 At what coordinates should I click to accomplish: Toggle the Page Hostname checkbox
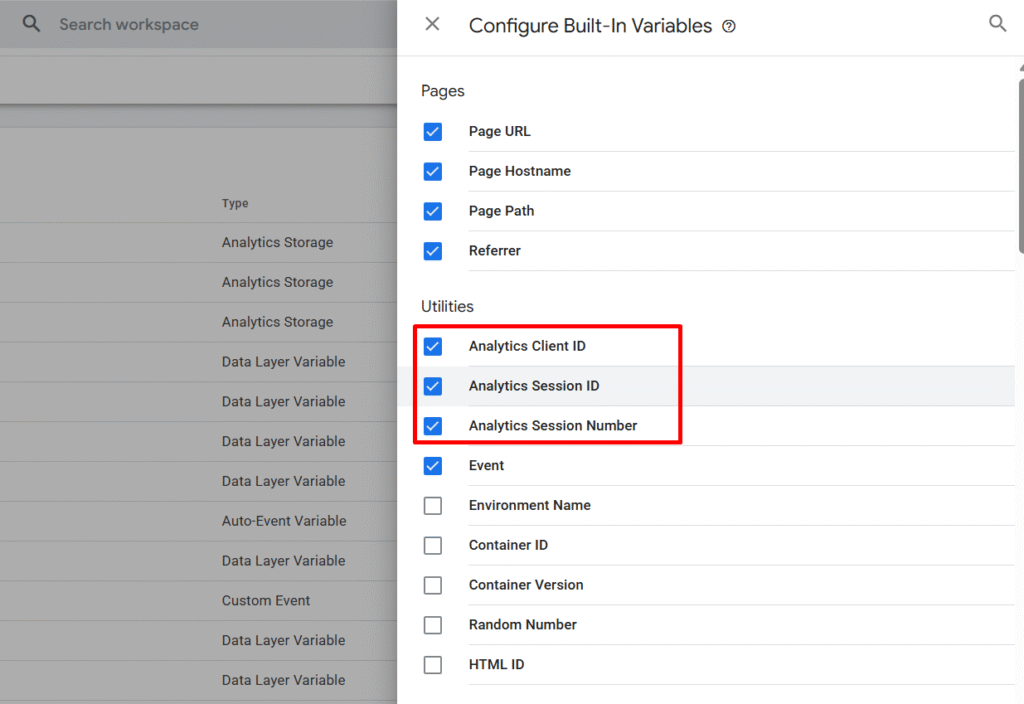433,172
